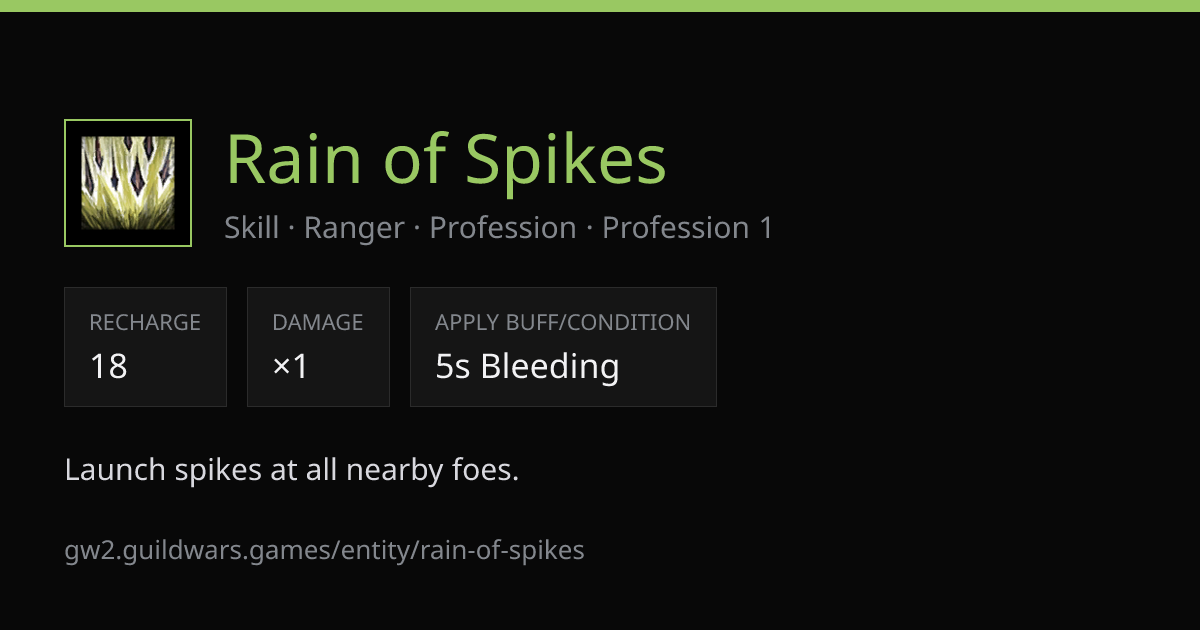Open the gw2.guildwars.games entity URL

325,550
